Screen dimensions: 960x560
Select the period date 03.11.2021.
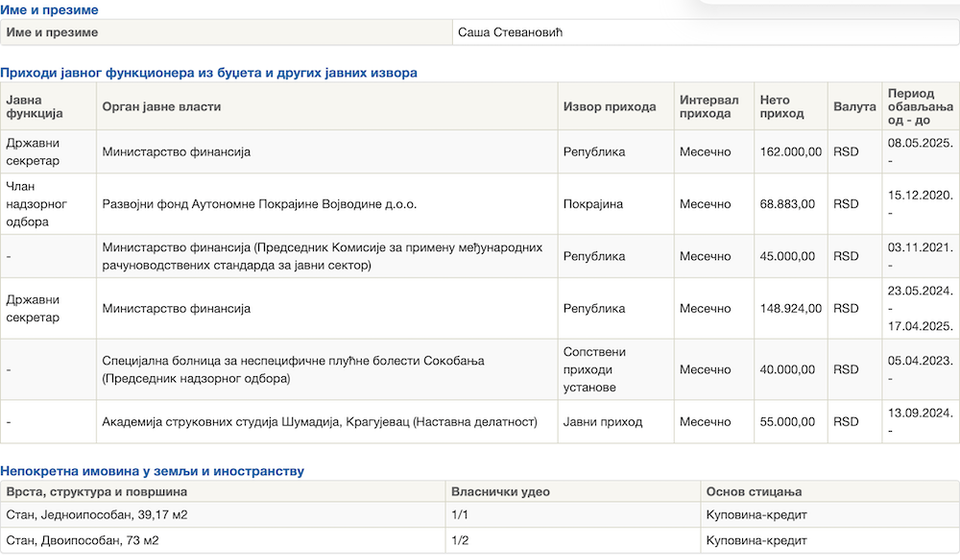920,247
